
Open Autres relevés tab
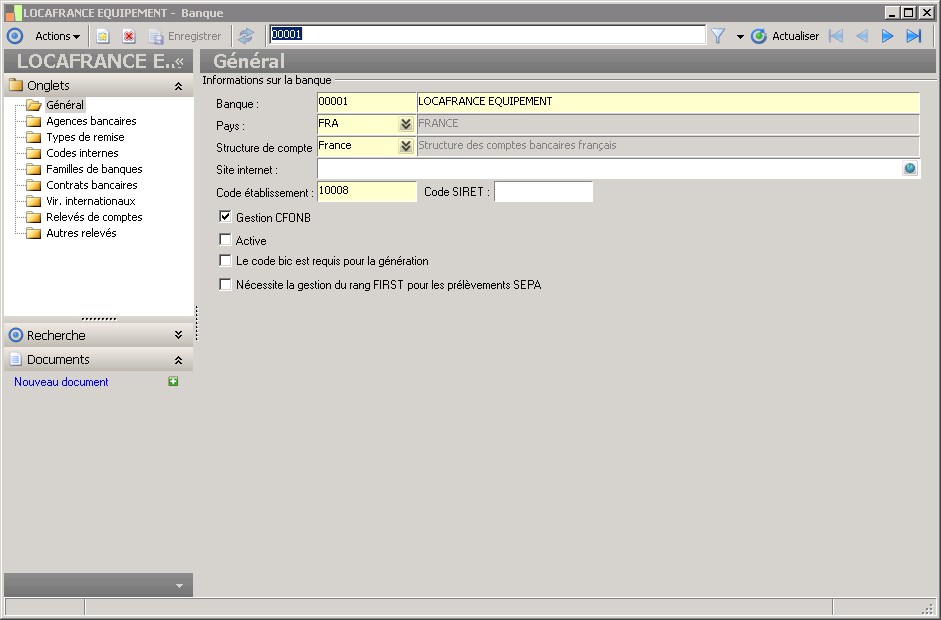pyautogui.click(x=81, y=233)
